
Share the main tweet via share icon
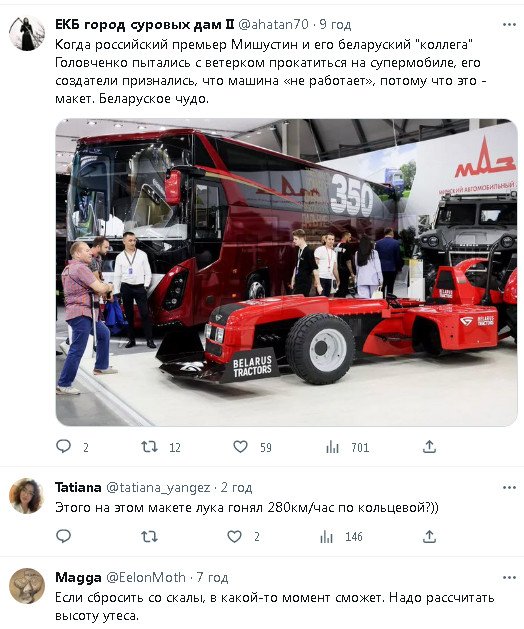coord(429,446)
